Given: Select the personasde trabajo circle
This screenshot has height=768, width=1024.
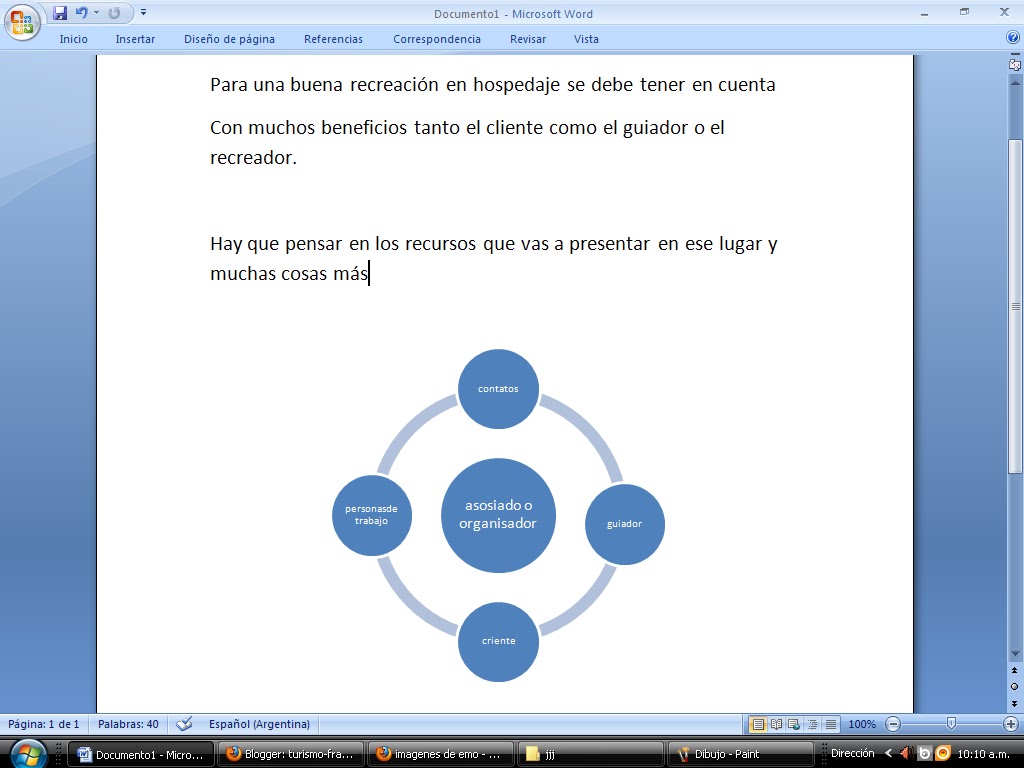Looking at the screenshot, I should tap(372, 515).
